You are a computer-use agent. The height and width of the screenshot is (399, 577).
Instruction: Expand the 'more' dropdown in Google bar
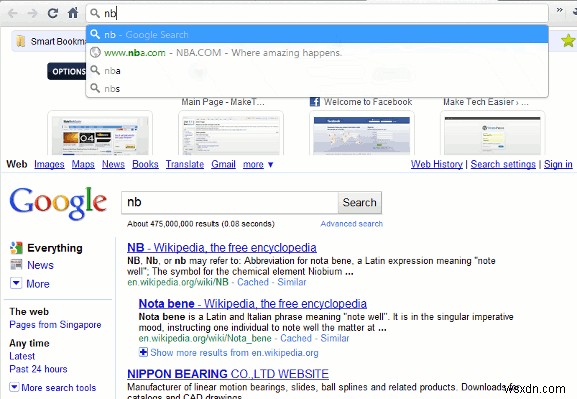pos(258,164)
